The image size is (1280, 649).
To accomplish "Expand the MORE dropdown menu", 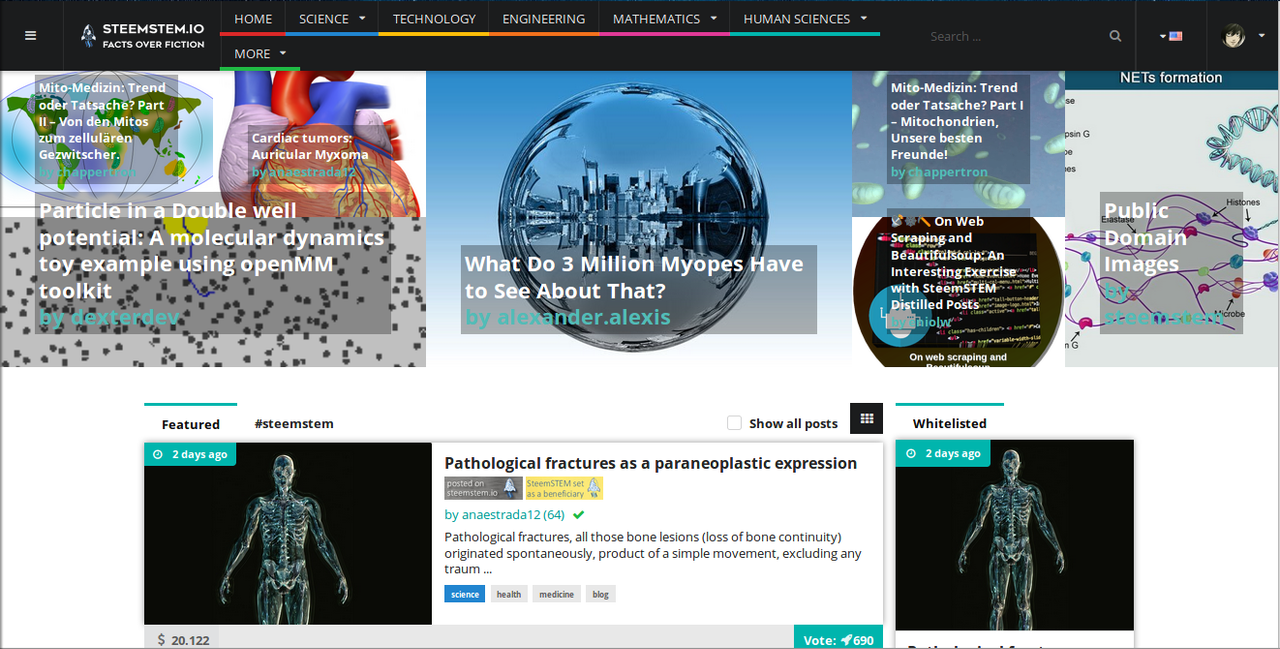I will coord(260,53).
